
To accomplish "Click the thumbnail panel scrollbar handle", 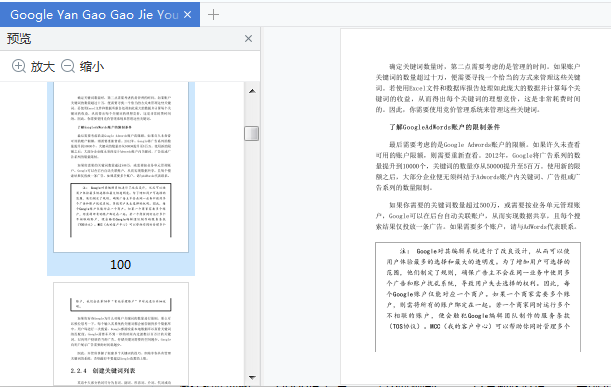I will click(x=252, y=134).
